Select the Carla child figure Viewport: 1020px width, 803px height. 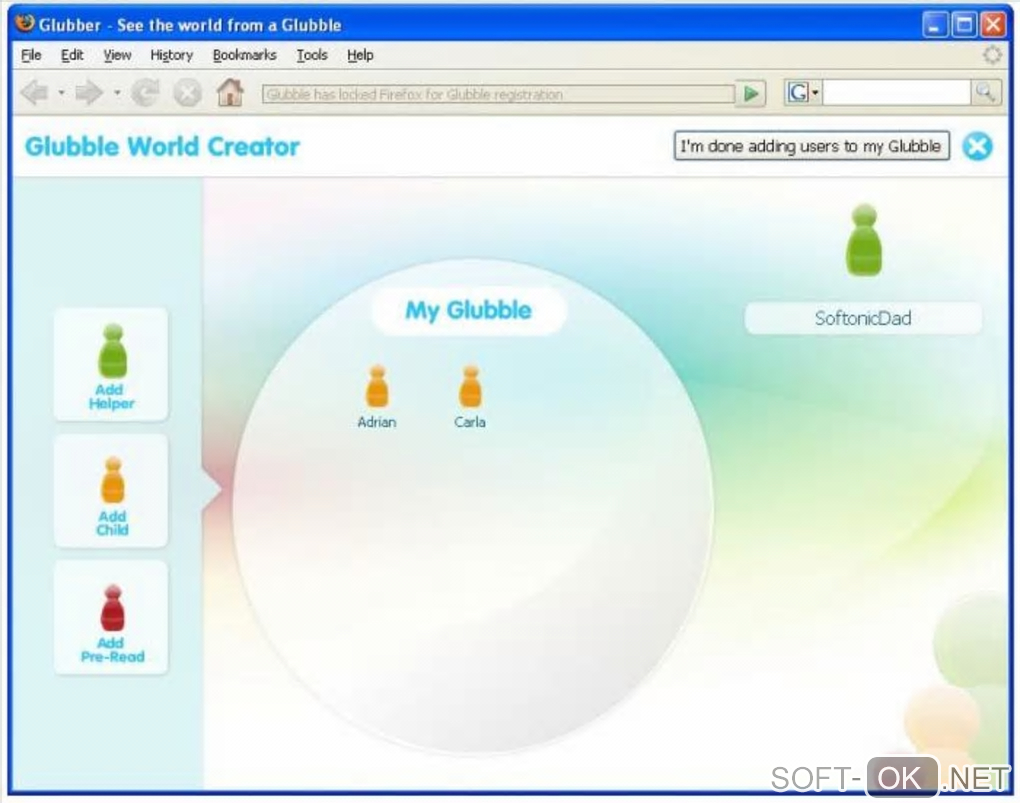click(x=470, y=396)
